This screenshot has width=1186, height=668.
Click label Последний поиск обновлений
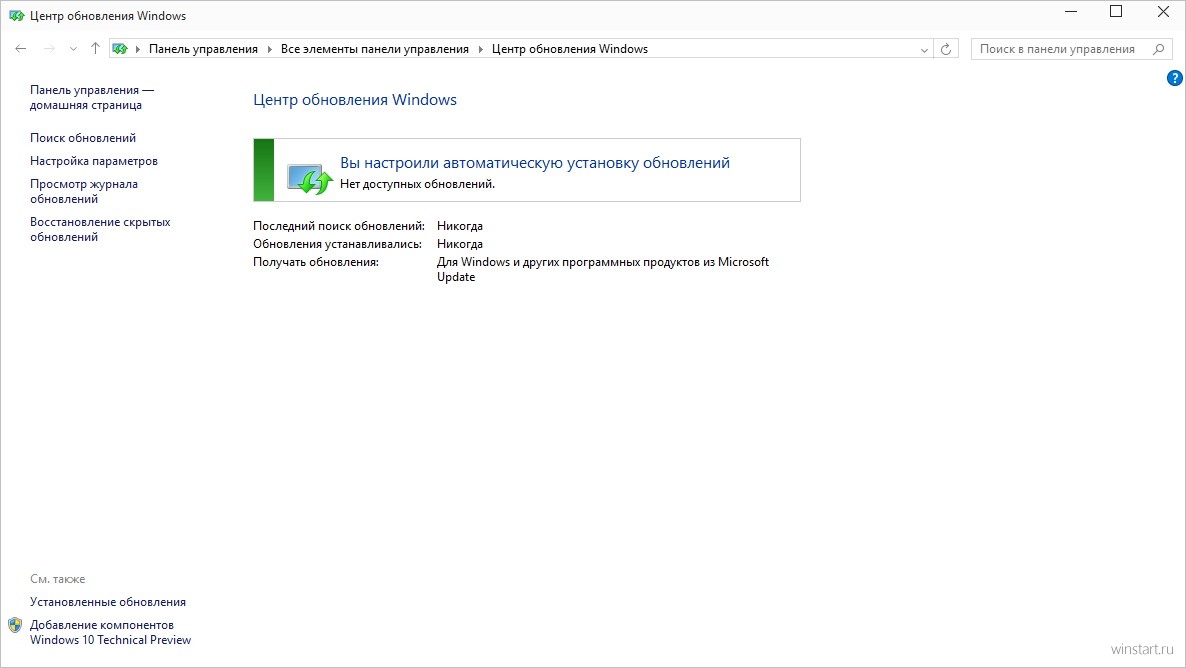339,226
